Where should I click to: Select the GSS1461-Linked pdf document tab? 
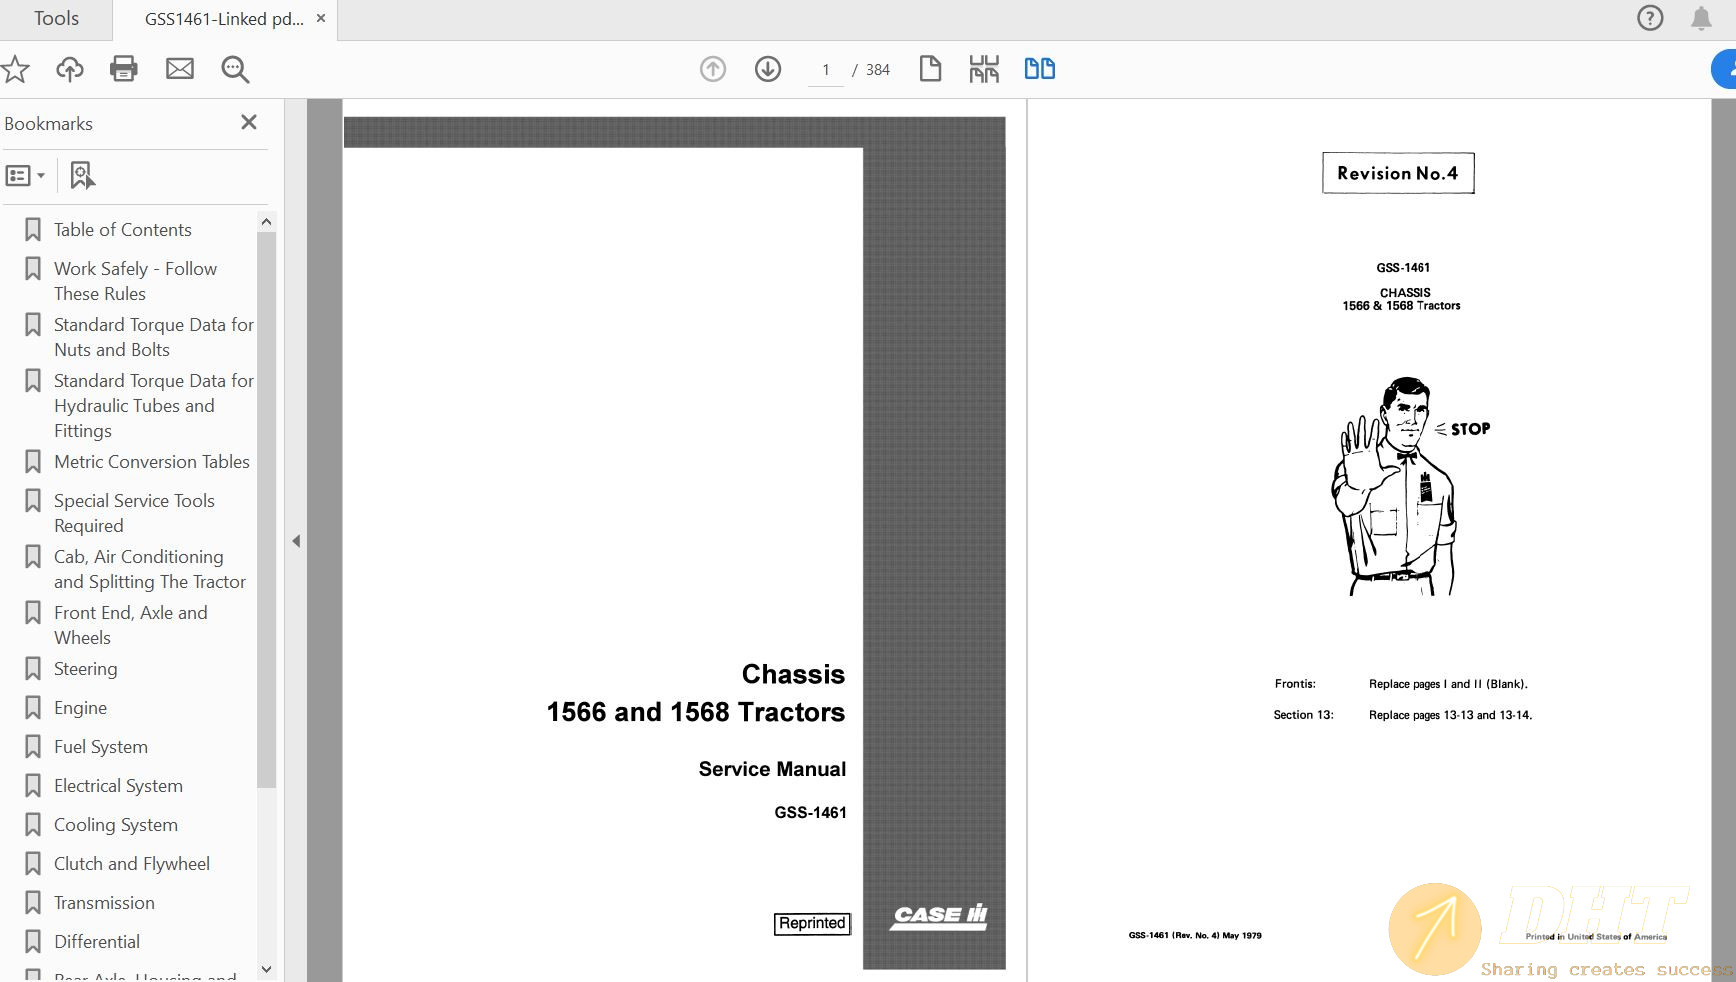224,19
